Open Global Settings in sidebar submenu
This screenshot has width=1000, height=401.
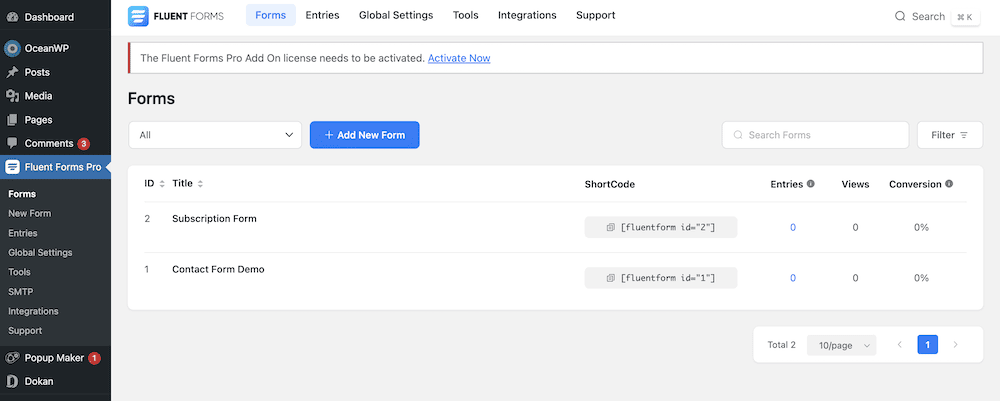click(x=40, y=252)
